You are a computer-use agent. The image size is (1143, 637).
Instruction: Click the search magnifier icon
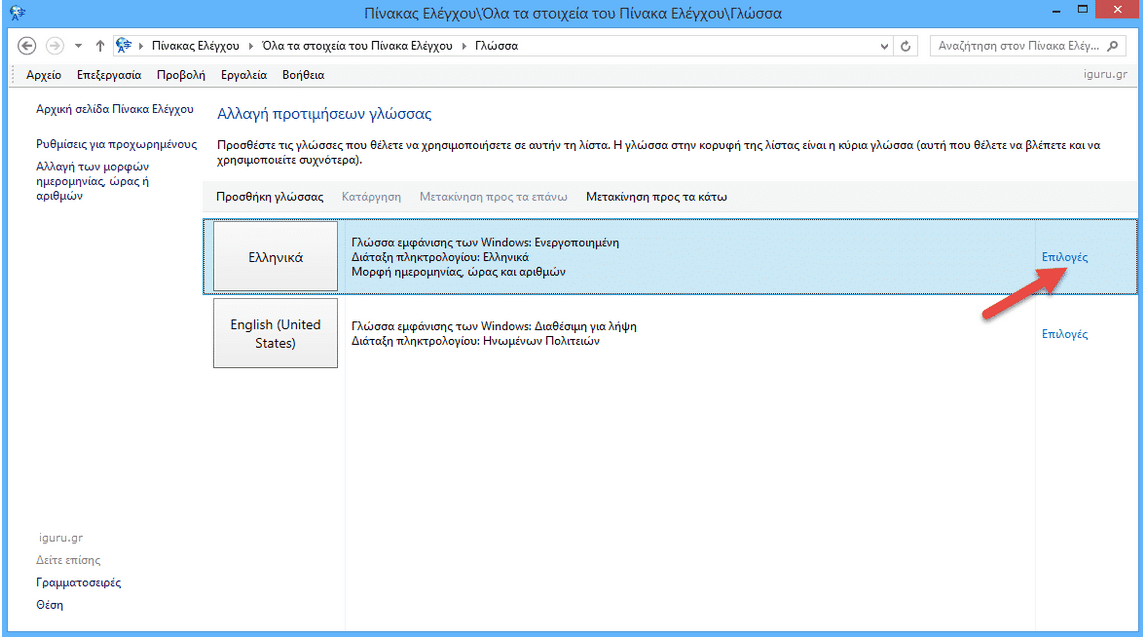pyautogui.click(x=1112, y=46)
